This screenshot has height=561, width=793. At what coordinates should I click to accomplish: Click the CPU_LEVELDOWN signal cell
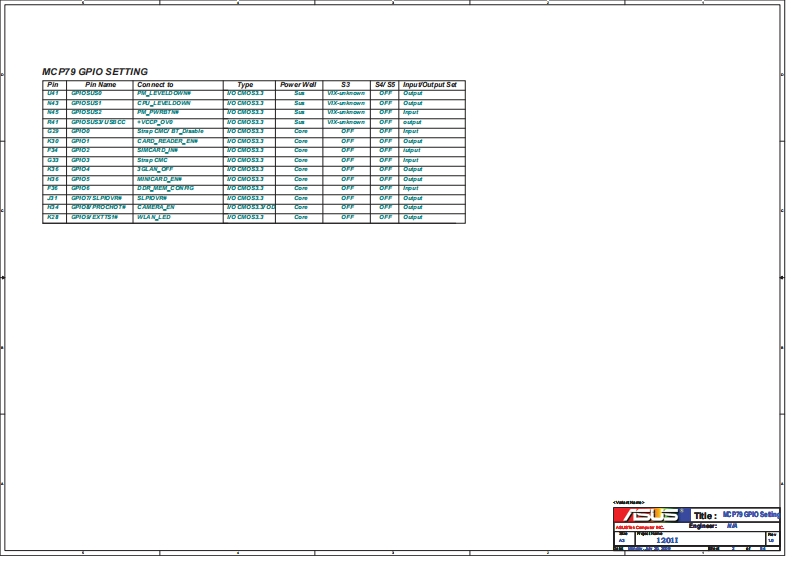tap(164, 103)
